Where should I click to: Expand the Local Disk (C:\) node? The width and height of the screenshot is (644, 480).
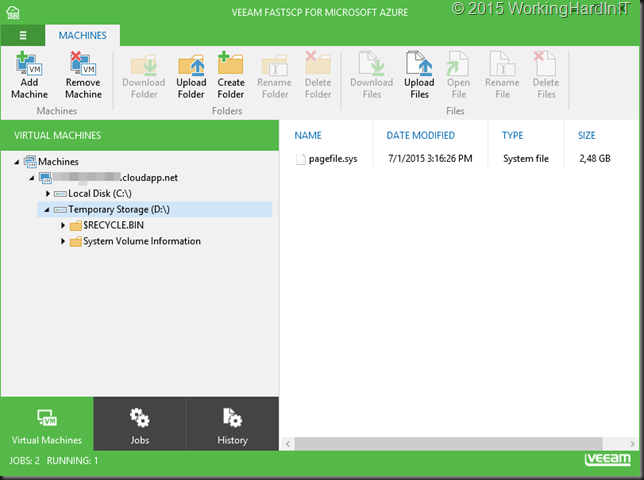48,193
